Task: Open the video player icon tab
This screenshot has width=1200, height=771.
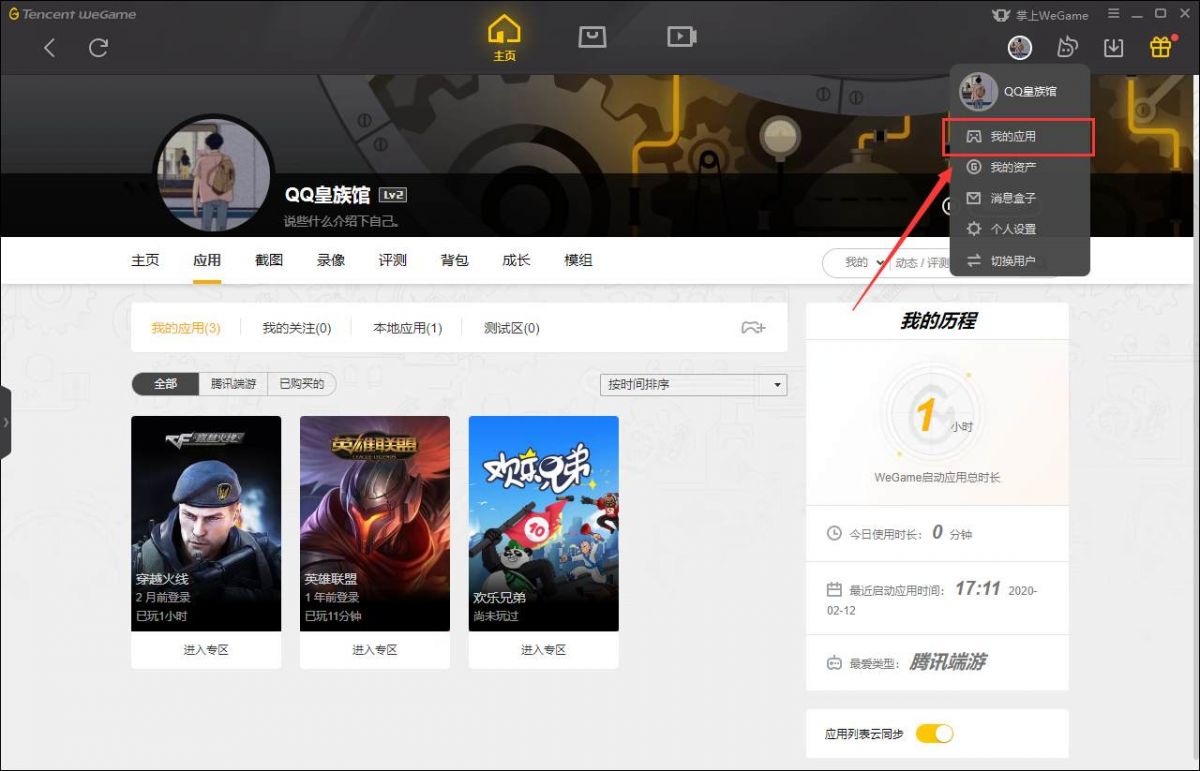Action: click(x=681, y=37)
